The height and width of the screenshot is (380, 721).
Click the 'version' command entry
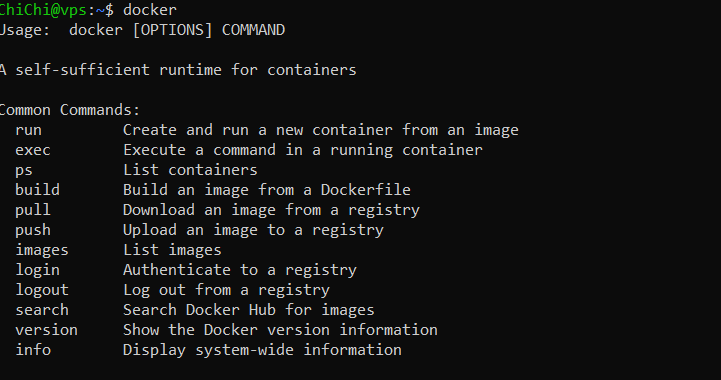click(x=46, y=330)
